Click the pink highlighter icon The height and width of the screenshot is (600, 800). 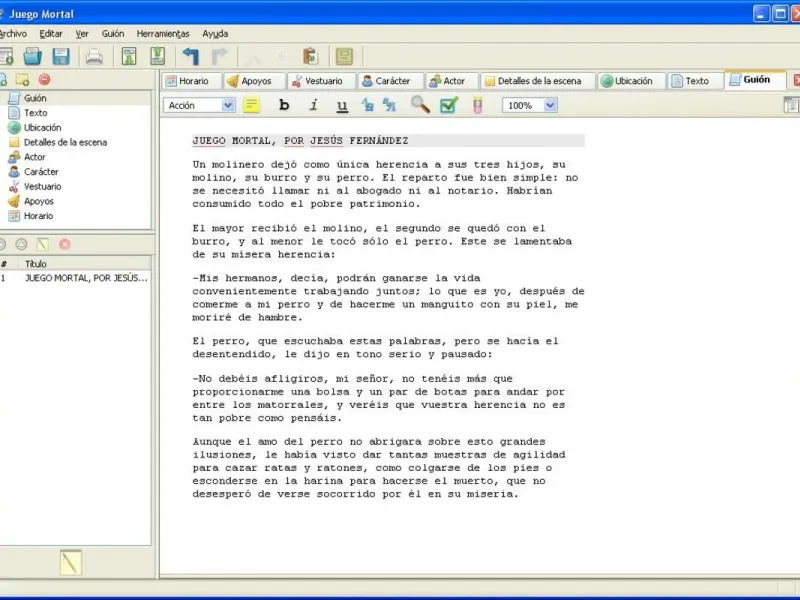tap(478, 105)
